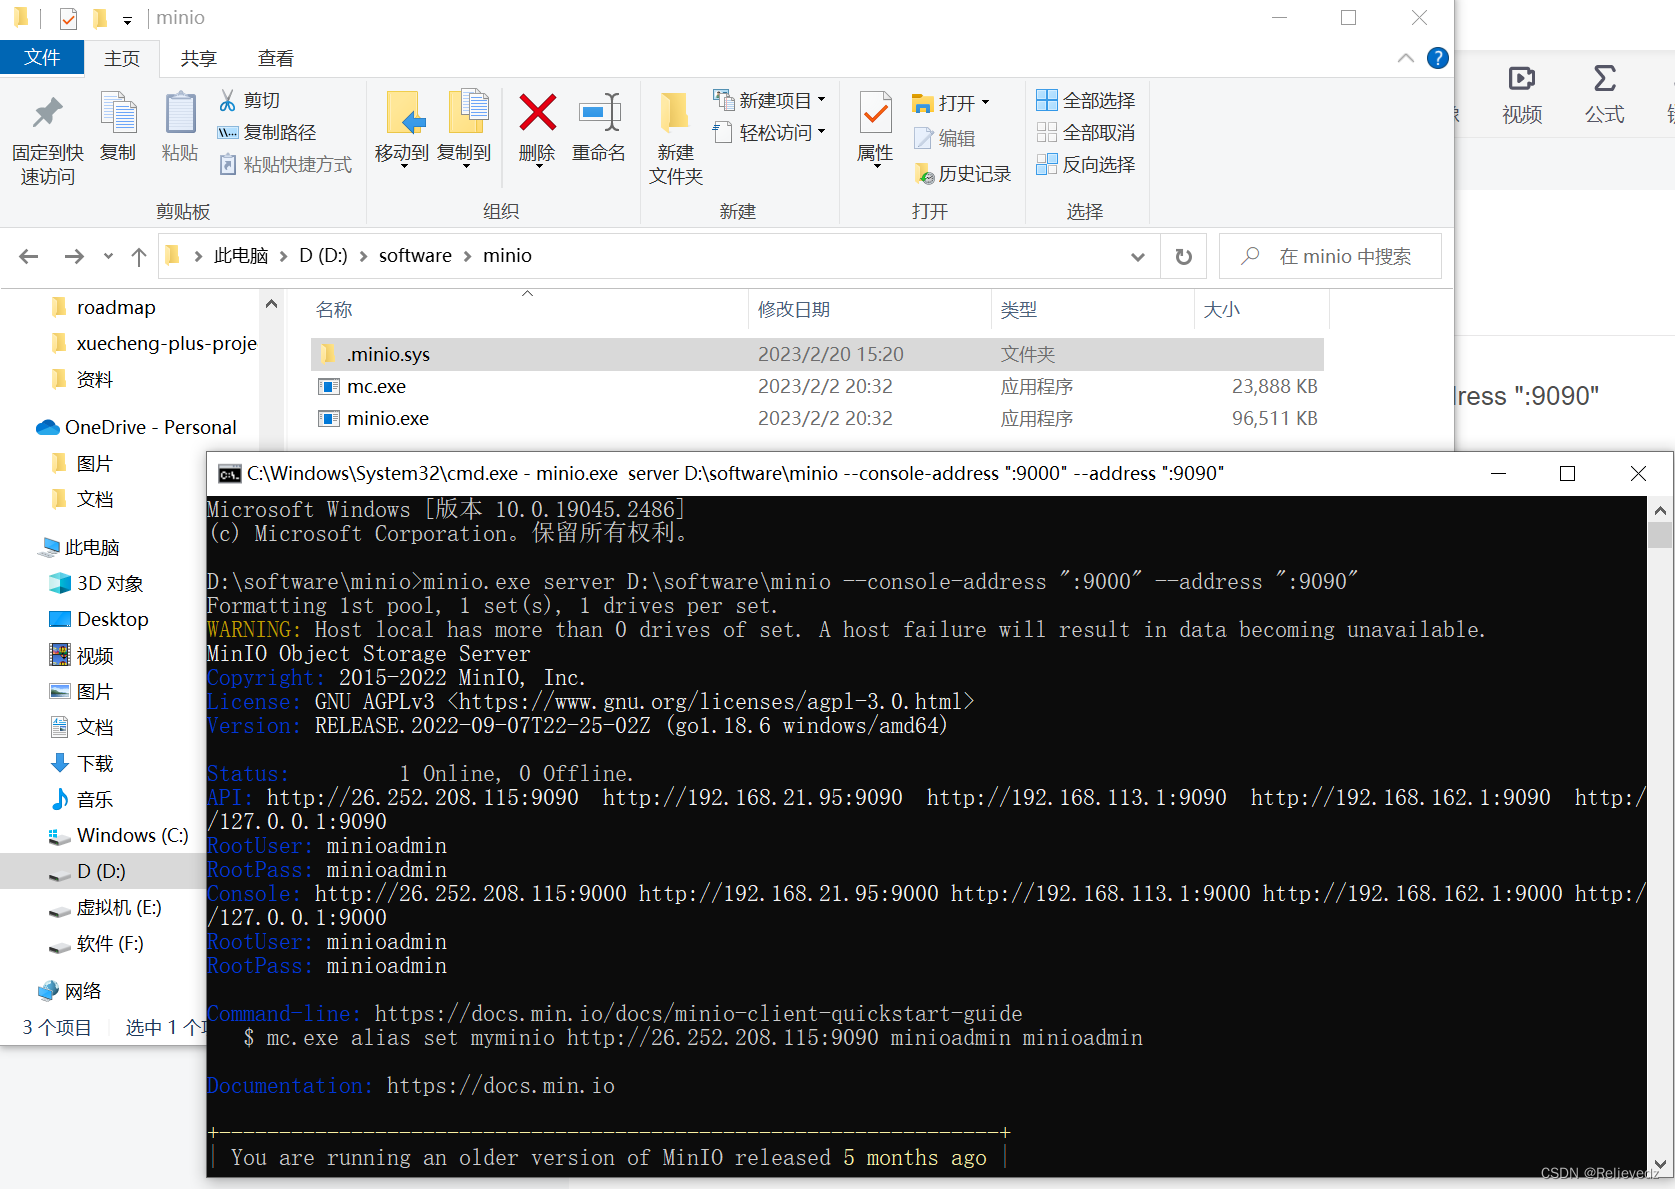The width and height of the screenshot is (1675, 1189).
Task: Switch to View (查看) tab
Action: [275, 58]
